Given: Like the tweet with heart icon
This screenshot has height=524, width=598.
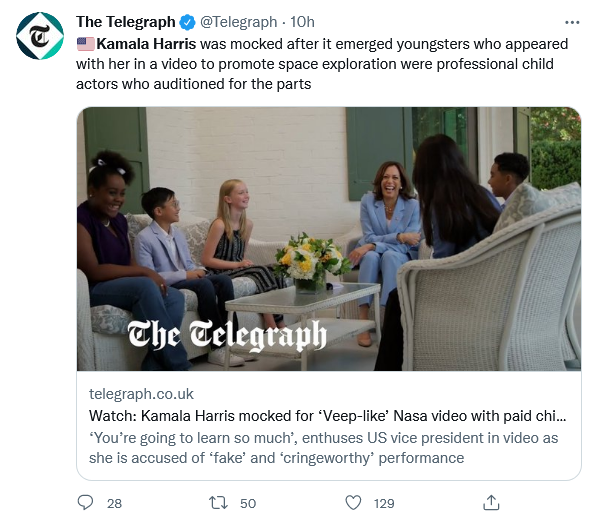Looking at the screenshot, I should coord(353,503).
